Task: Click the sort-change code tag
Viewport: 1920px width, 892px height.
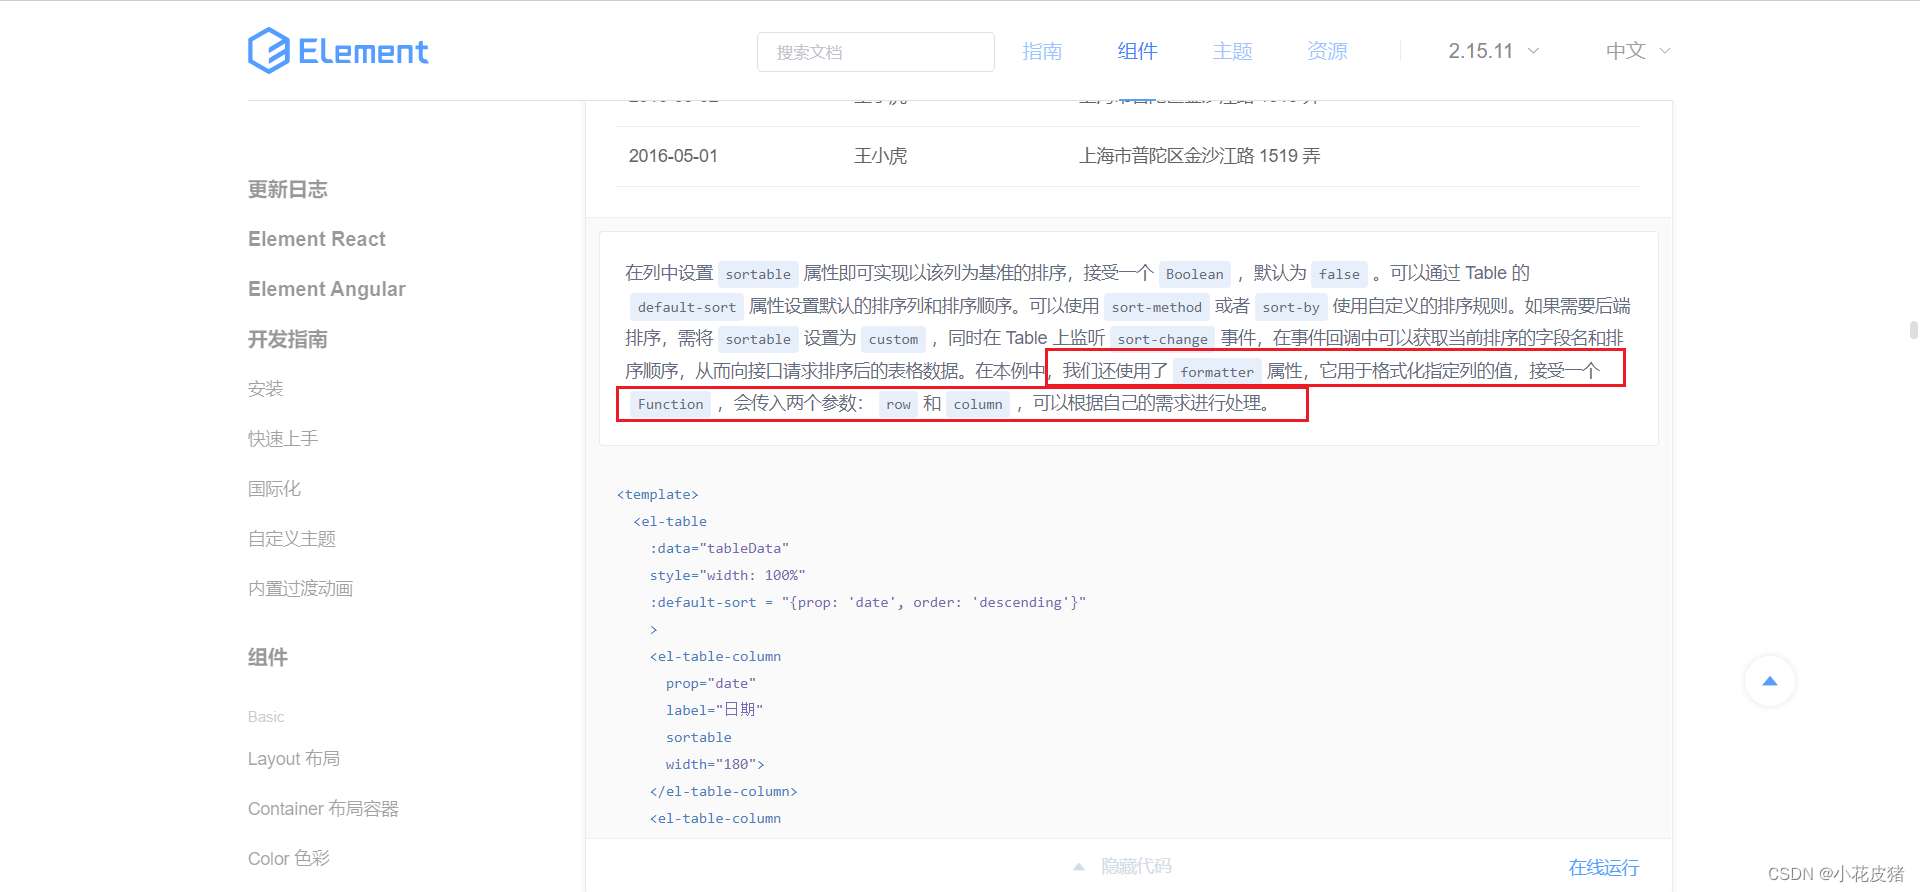Action: 1163,339
